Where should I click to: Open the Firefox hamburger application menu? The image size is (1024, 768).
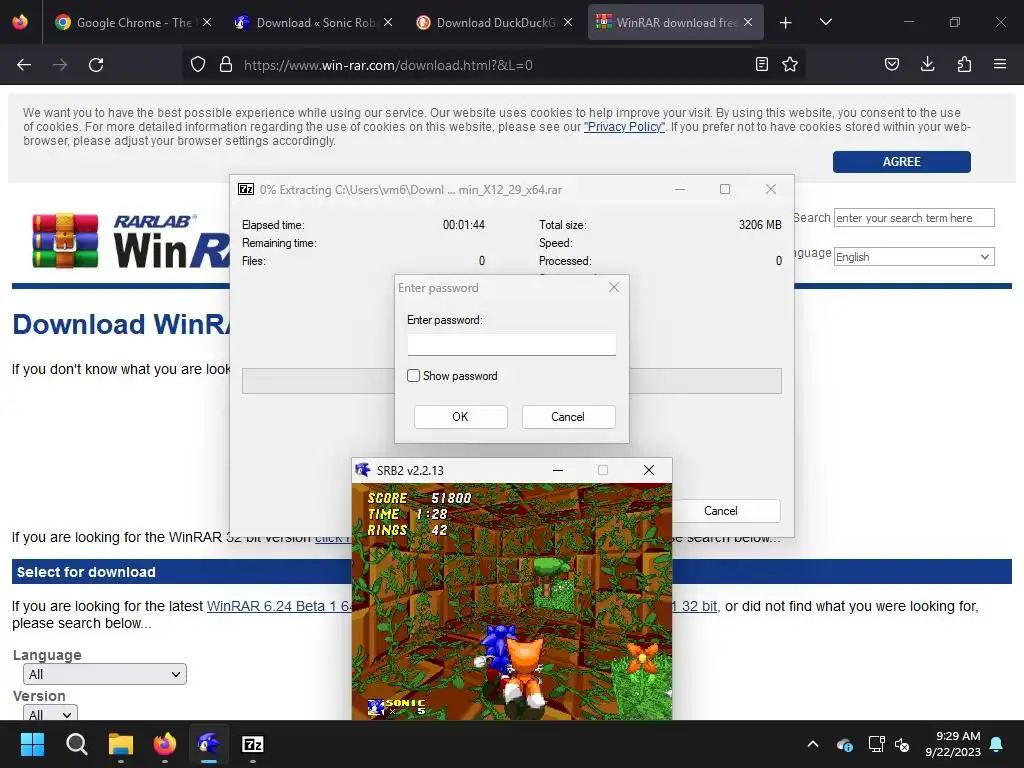click(1000, 64)
